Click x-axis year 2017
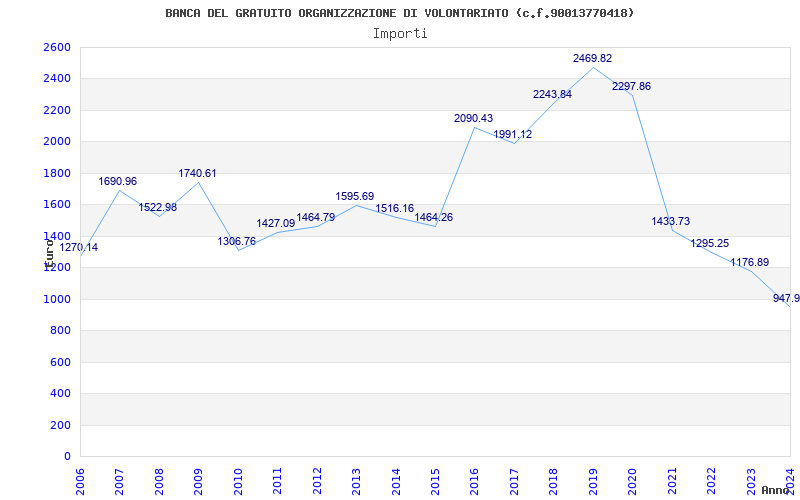This screenshot has width=800, height=500. (515, 481)
